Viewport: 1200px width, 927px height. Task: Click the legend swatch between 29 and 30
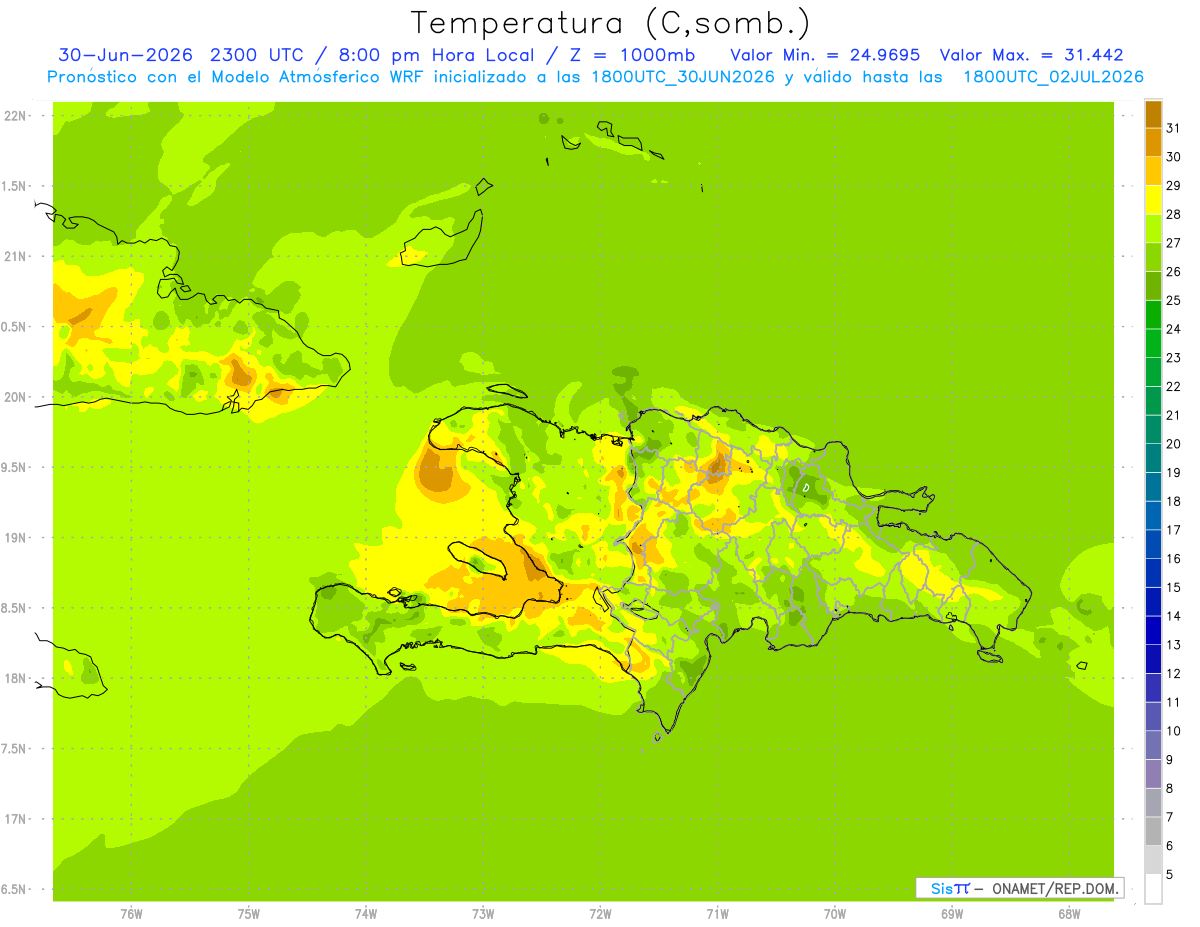pyautogui.click(x=1153, y=172)
